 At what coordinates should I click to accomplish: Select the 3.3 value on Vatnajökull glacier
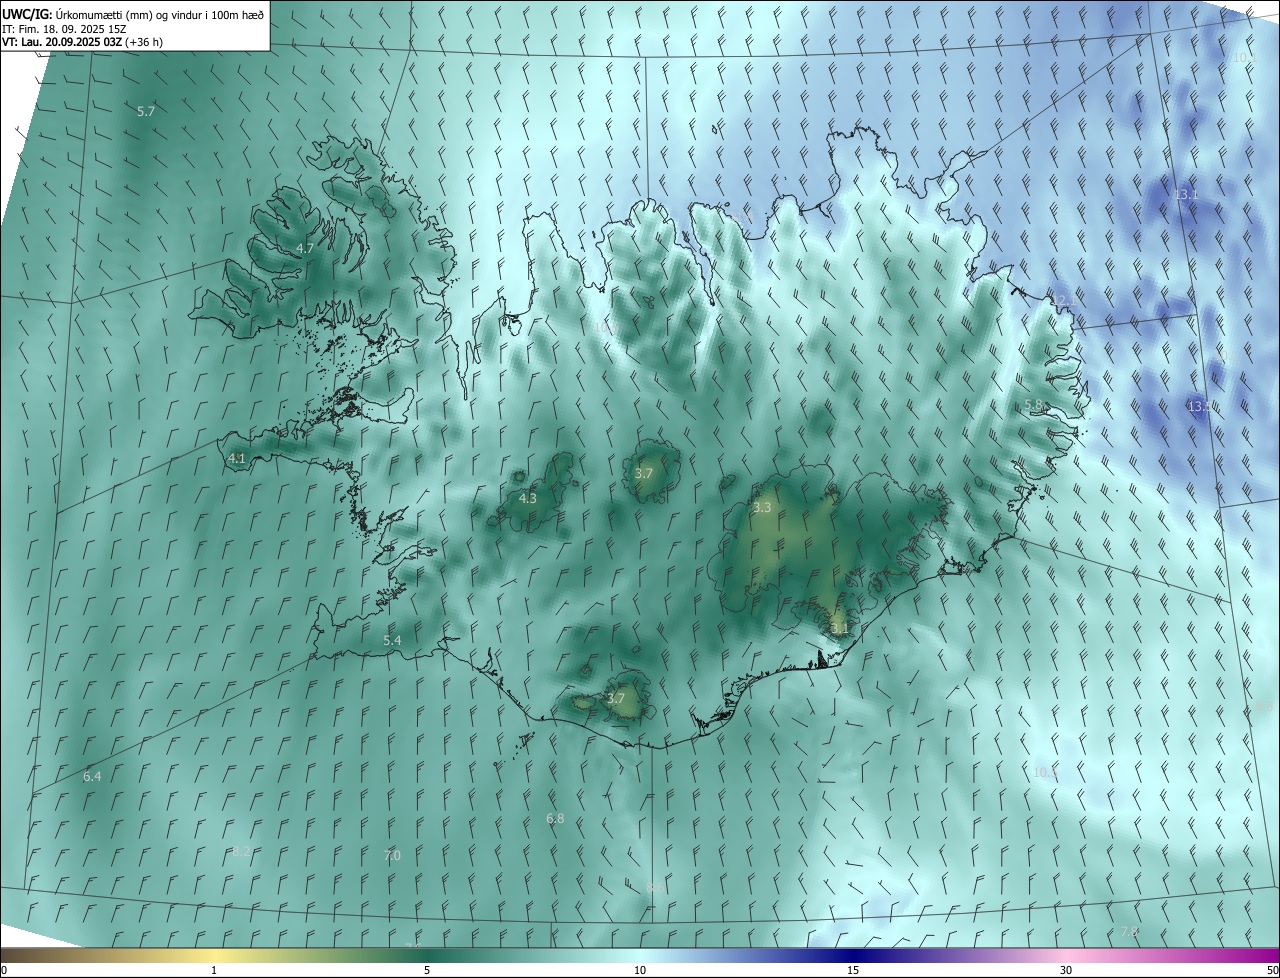762,507
